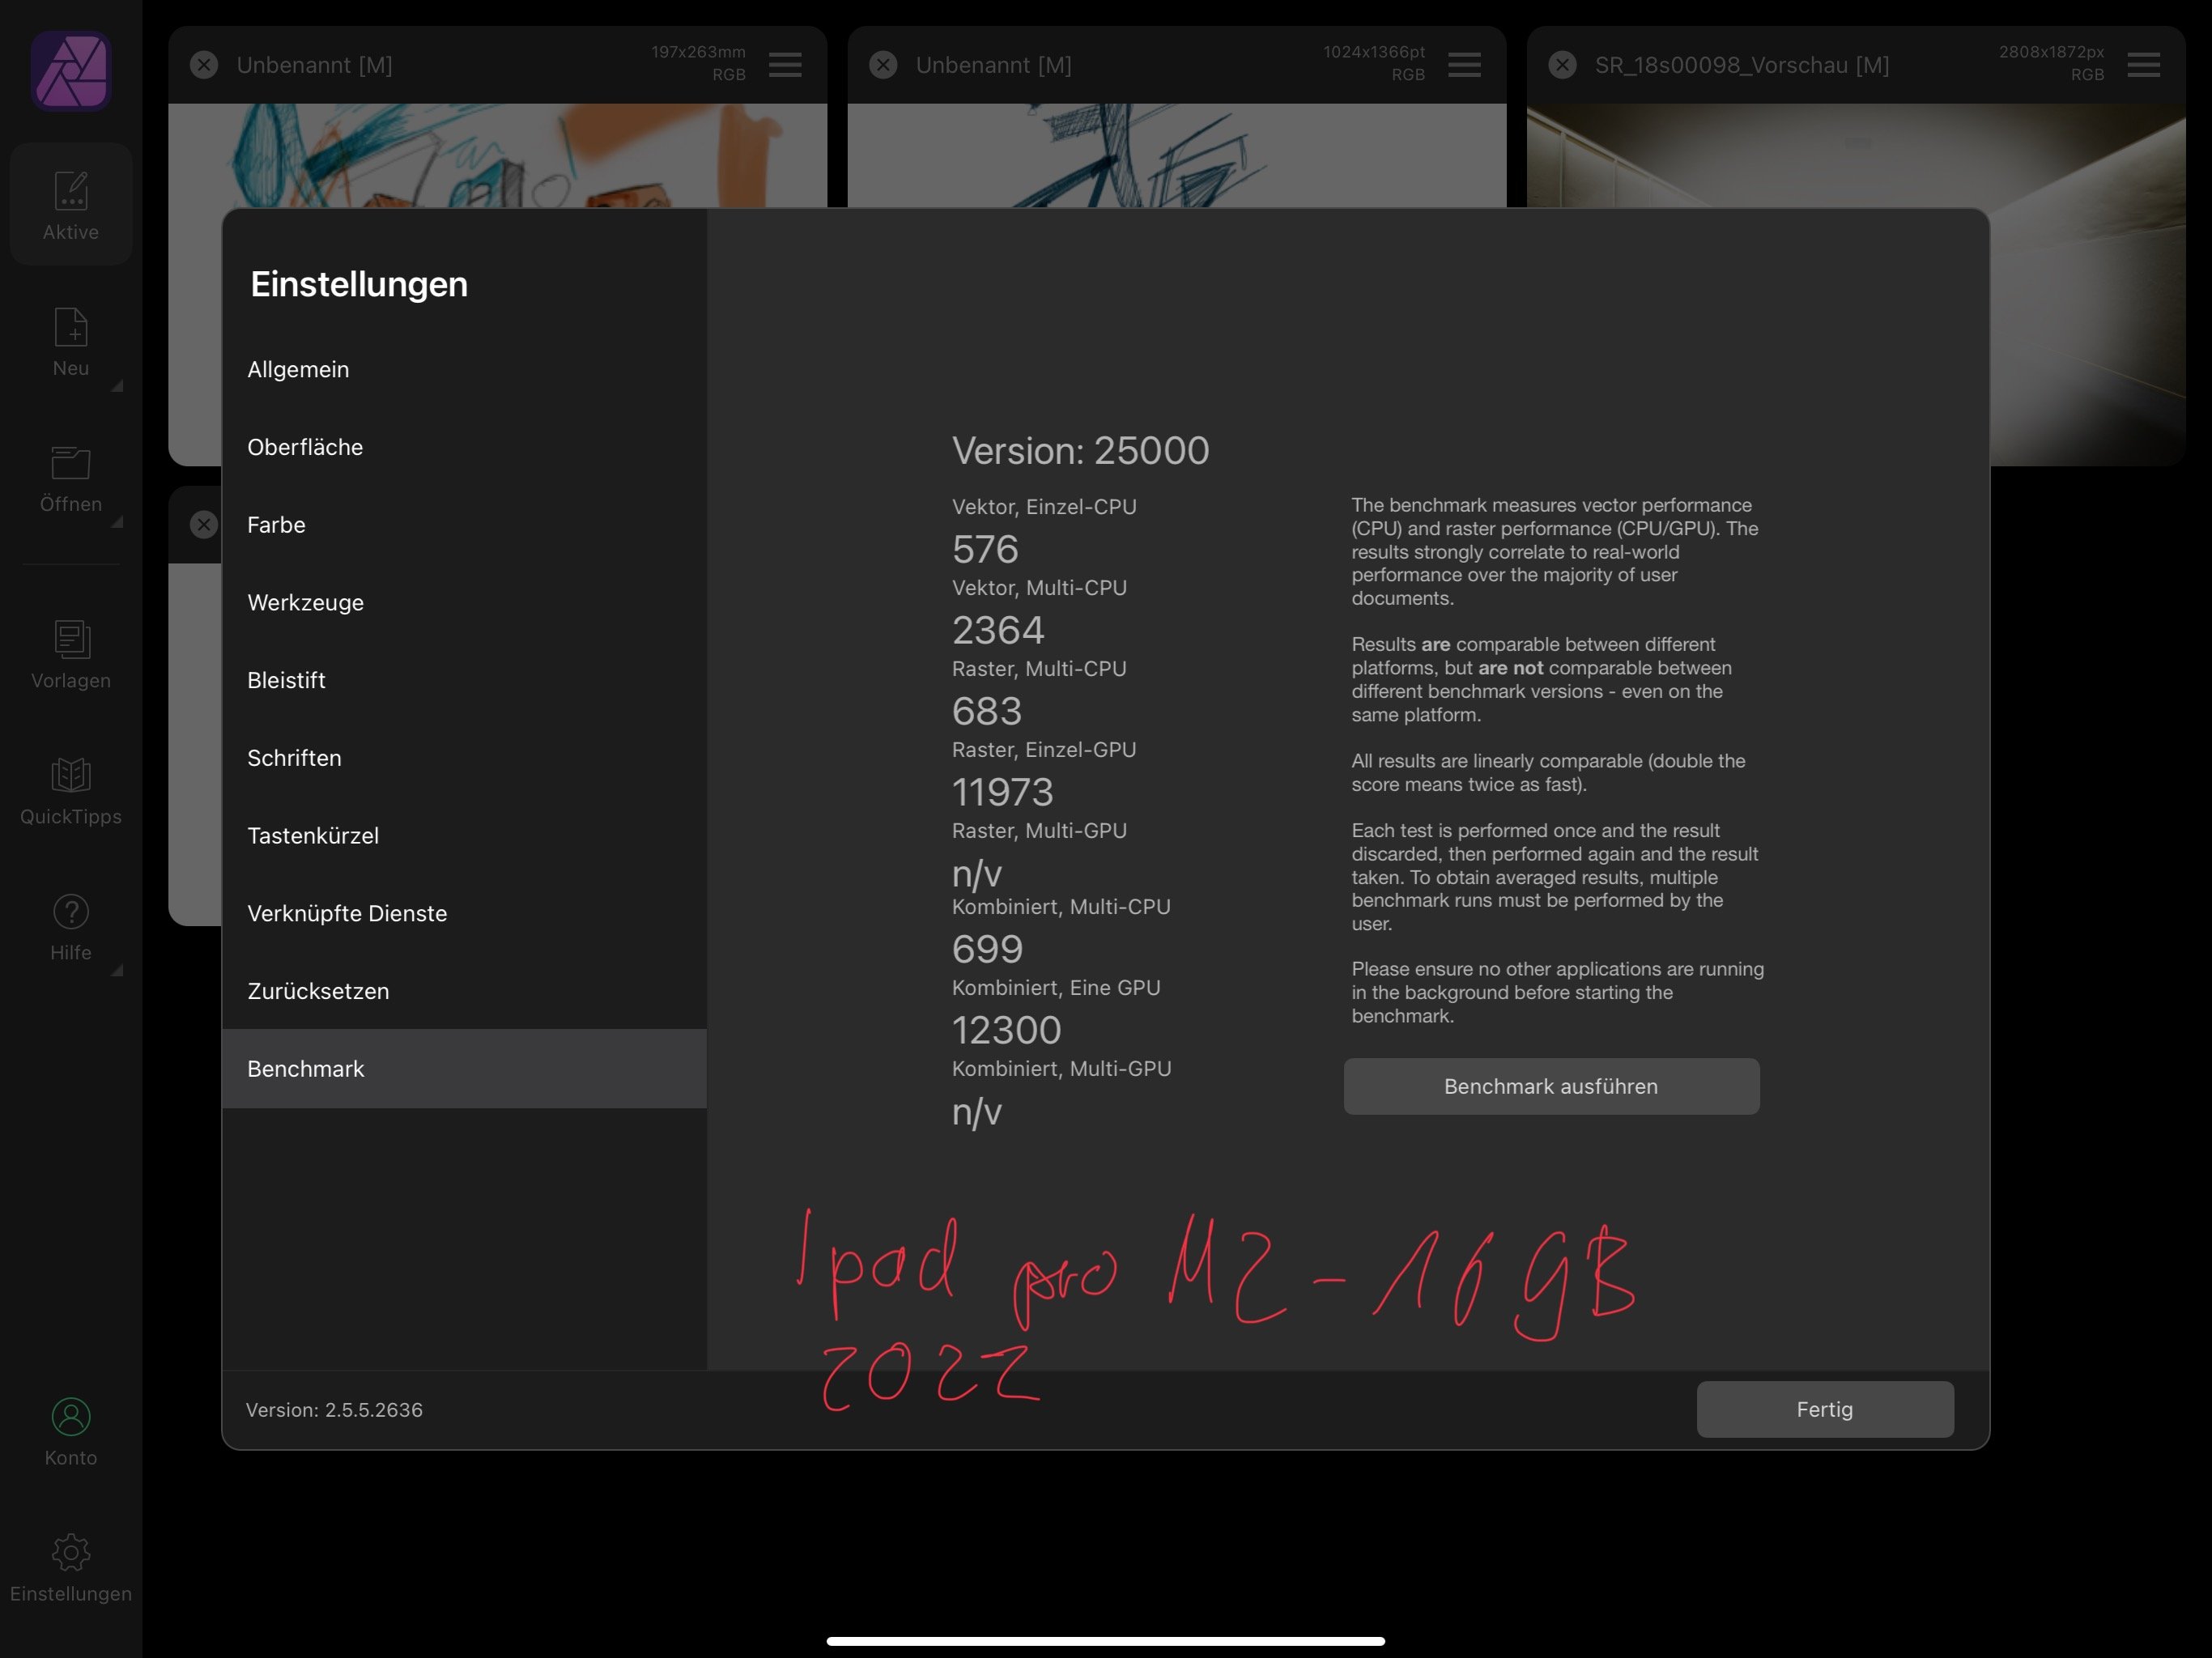The width and height of the screenshot is (2212, 1658).
Task: Select Allgemein settings category
Action: [464, 369]
